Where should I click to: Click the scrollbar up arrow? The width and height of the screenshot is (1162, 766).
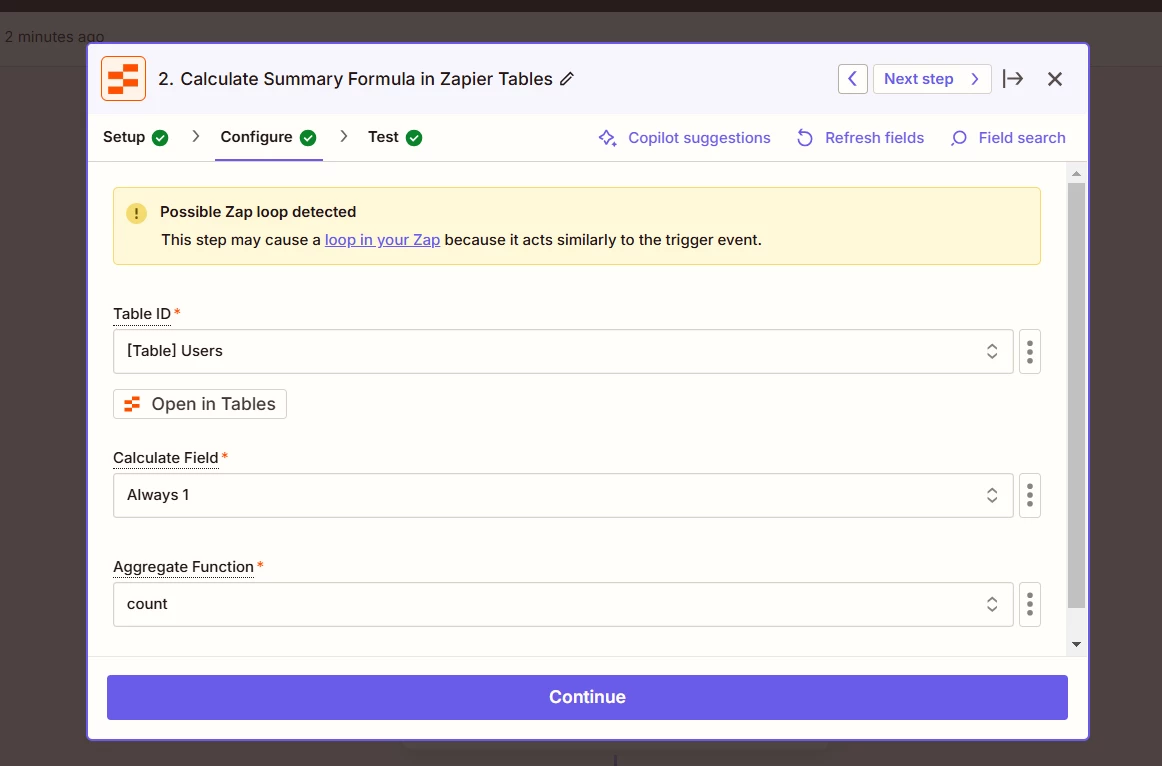click(x=1076, y=173)
